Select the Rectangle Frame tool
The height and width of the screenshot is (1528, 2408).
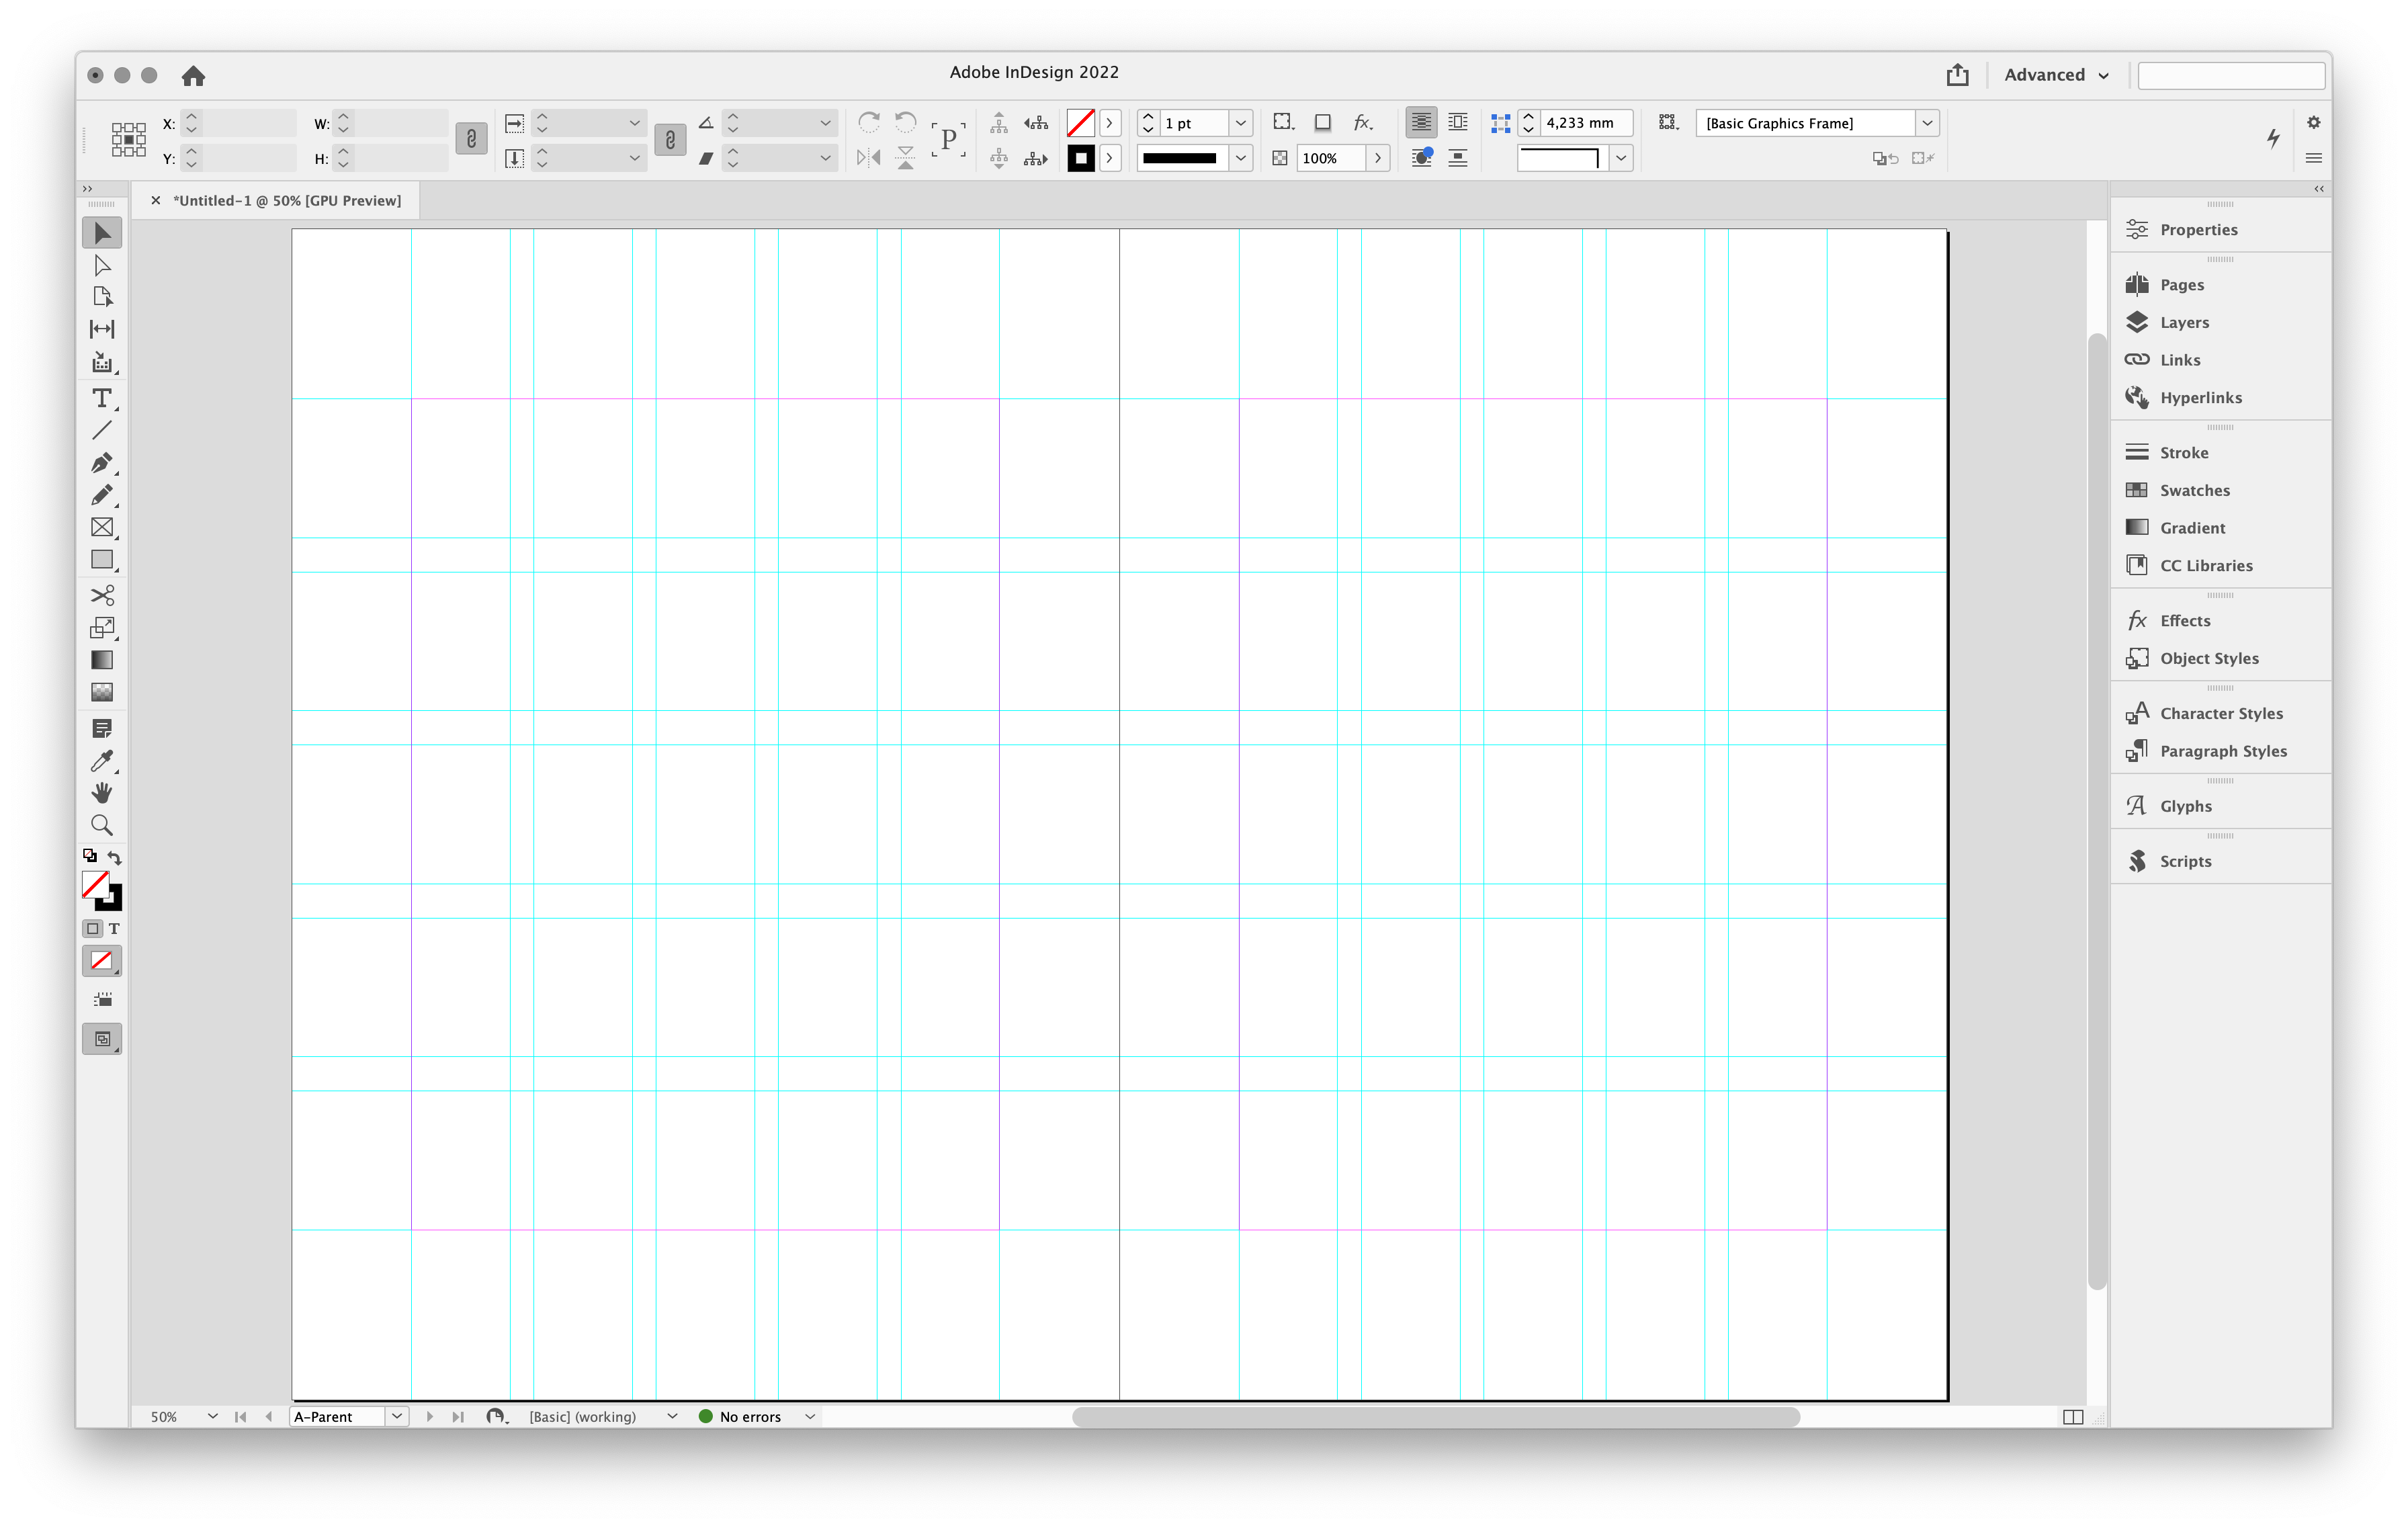101,527
